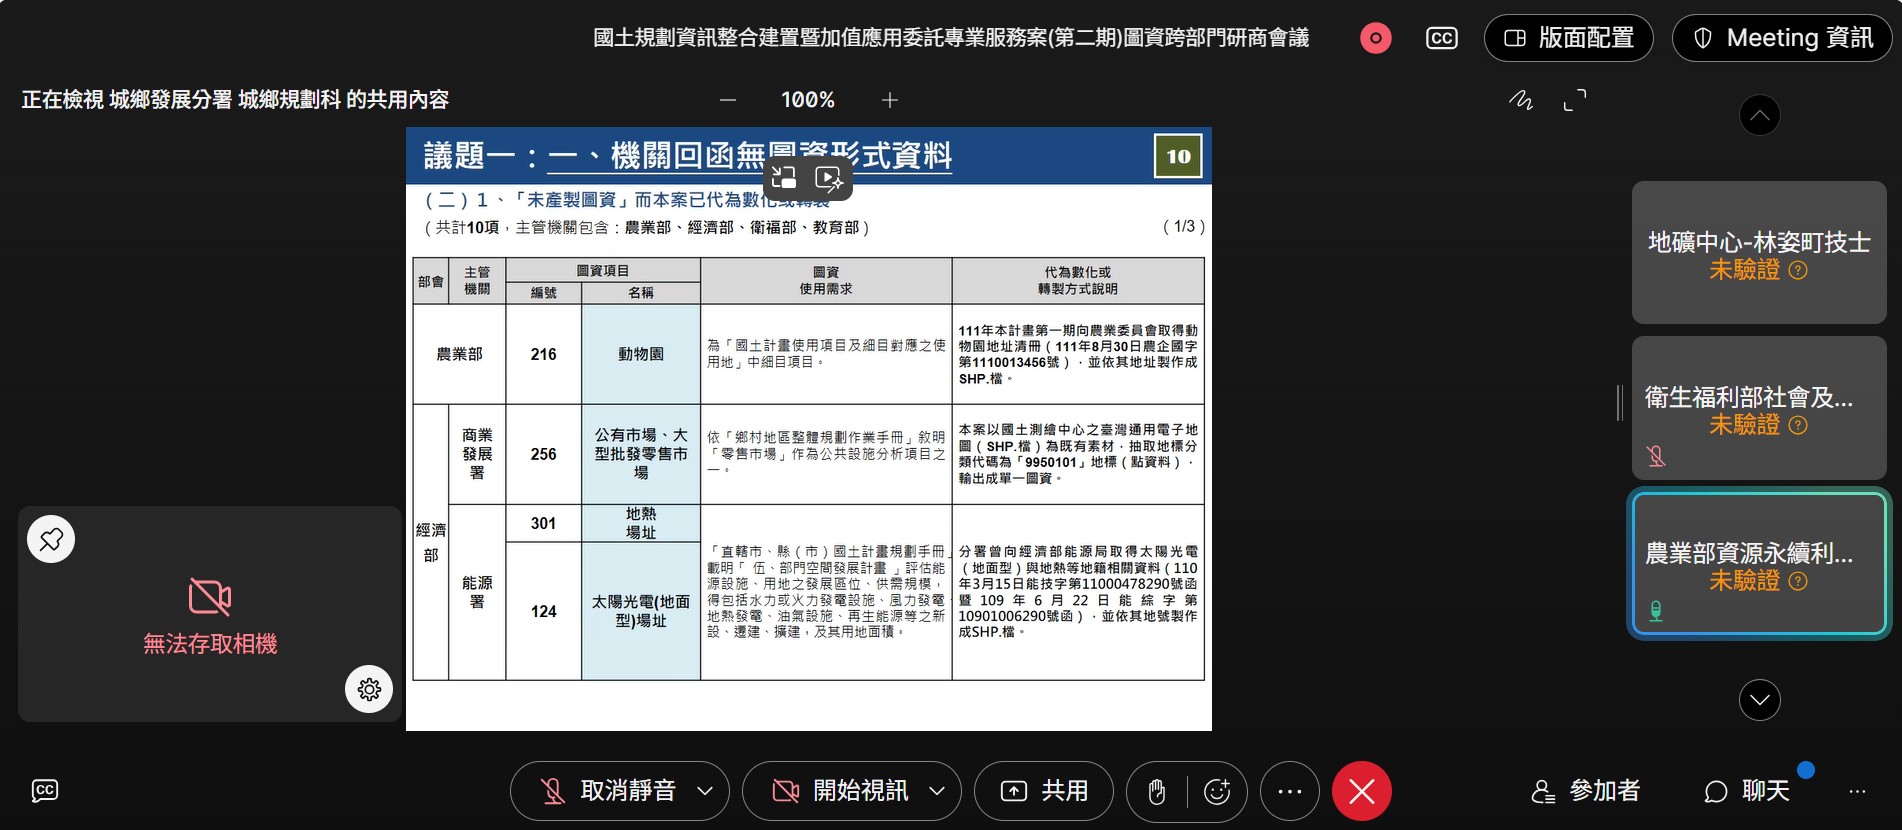
Task: Select the 地礦中心-林姿町技士 participant tile
Action: pyautogui.click(x=1759, y=252)
